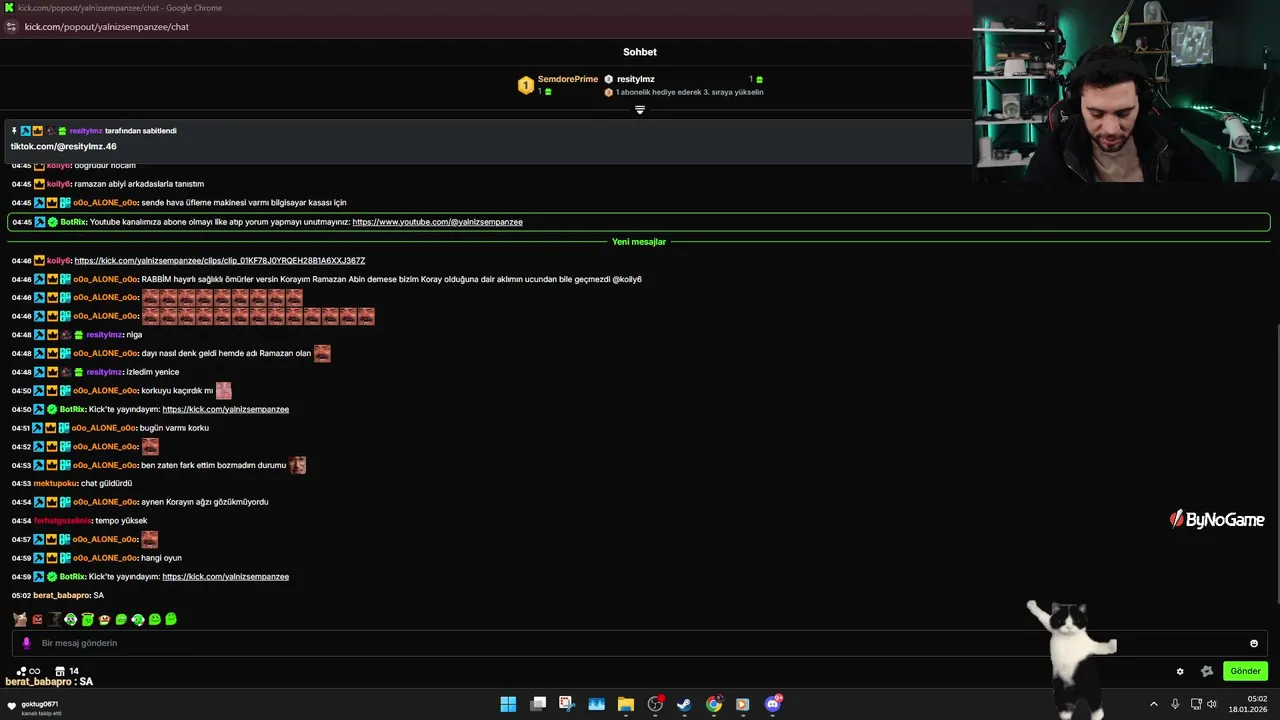Open Discord from the taskbar
1280x720 pixels.
[772, 704]
